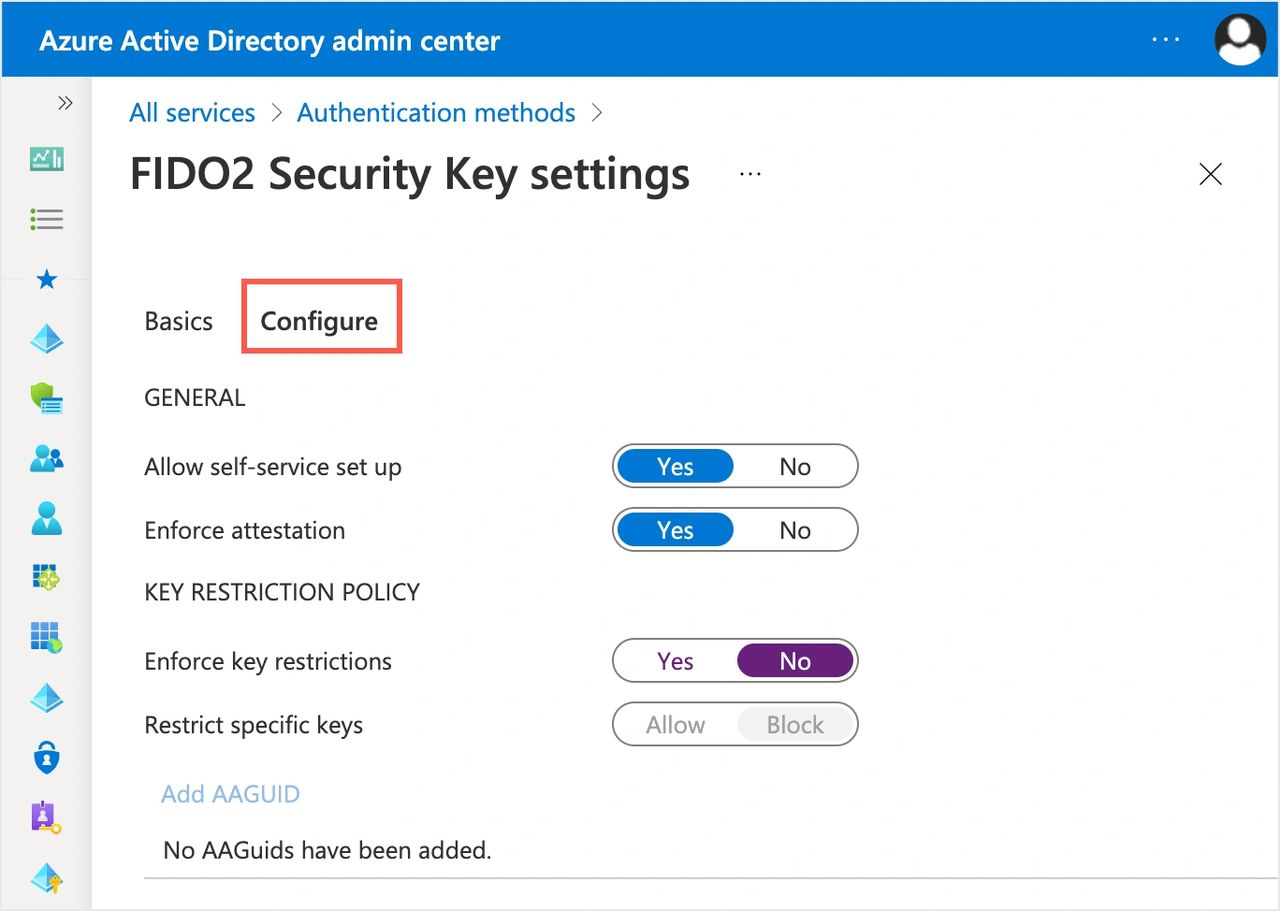
Task: Click the purple badge with key icon
Action: pos(46,817)
